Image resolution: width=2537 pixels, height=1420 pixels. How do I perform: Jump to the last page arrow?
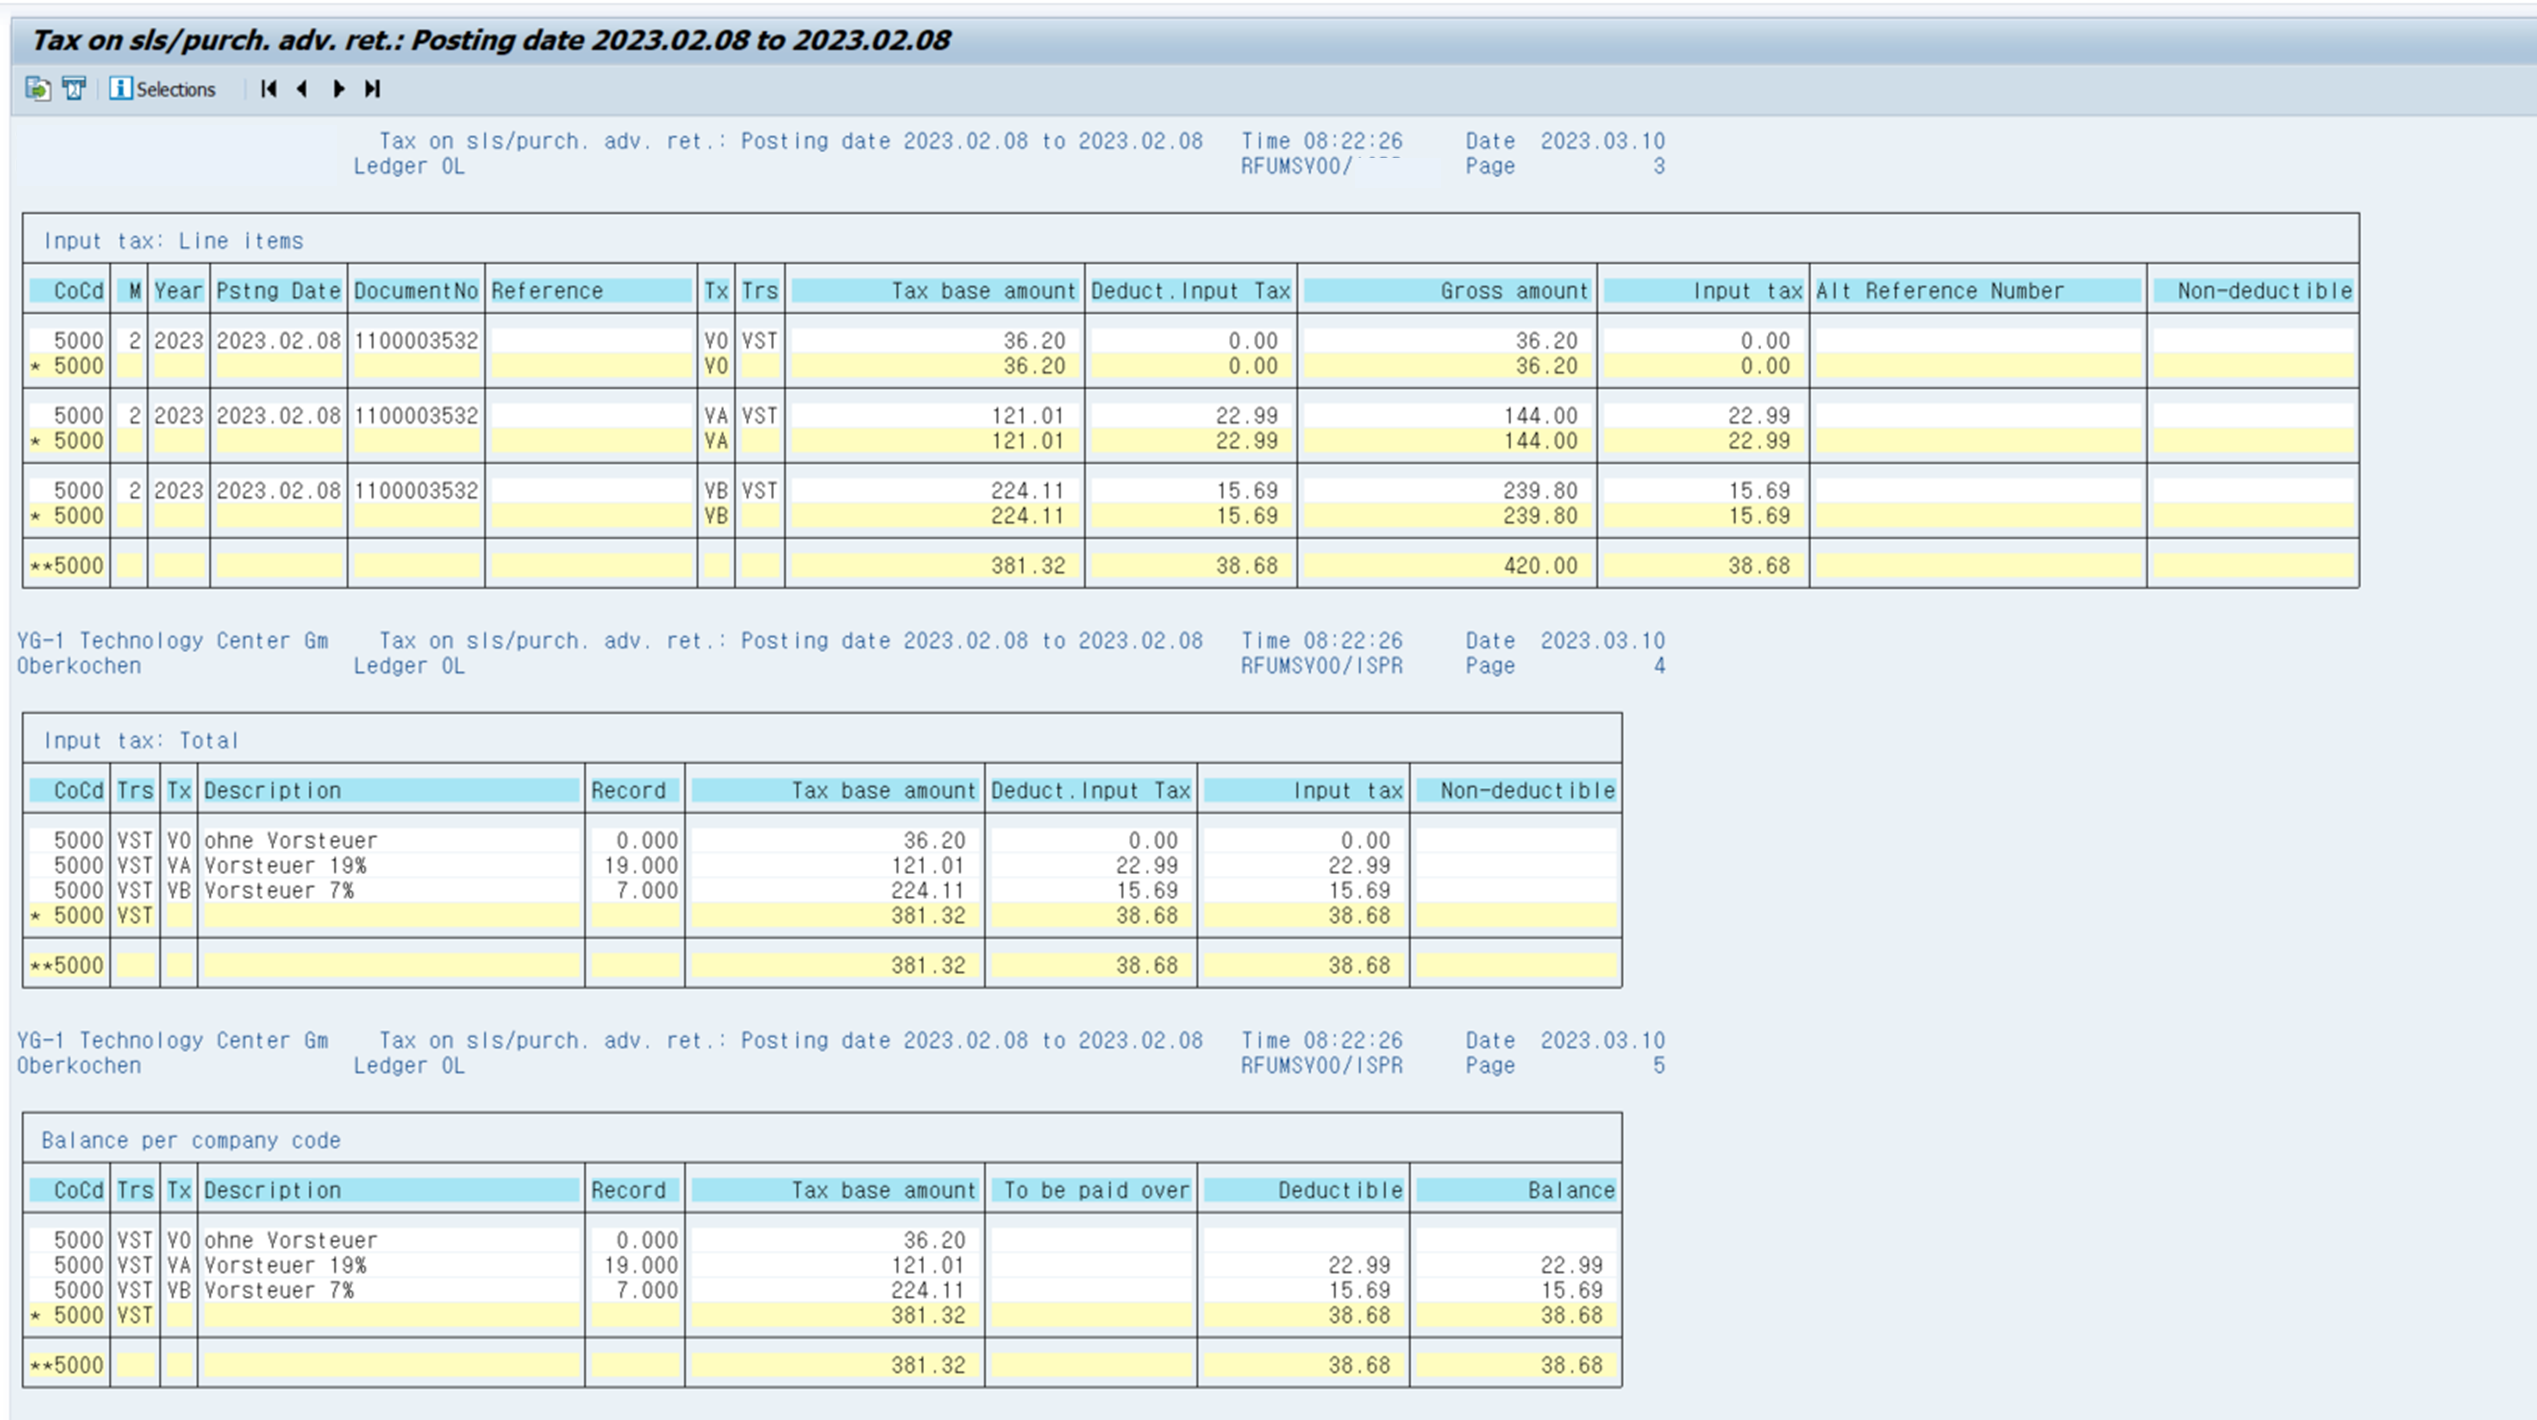pyautogui.click(x=372, y=89)
